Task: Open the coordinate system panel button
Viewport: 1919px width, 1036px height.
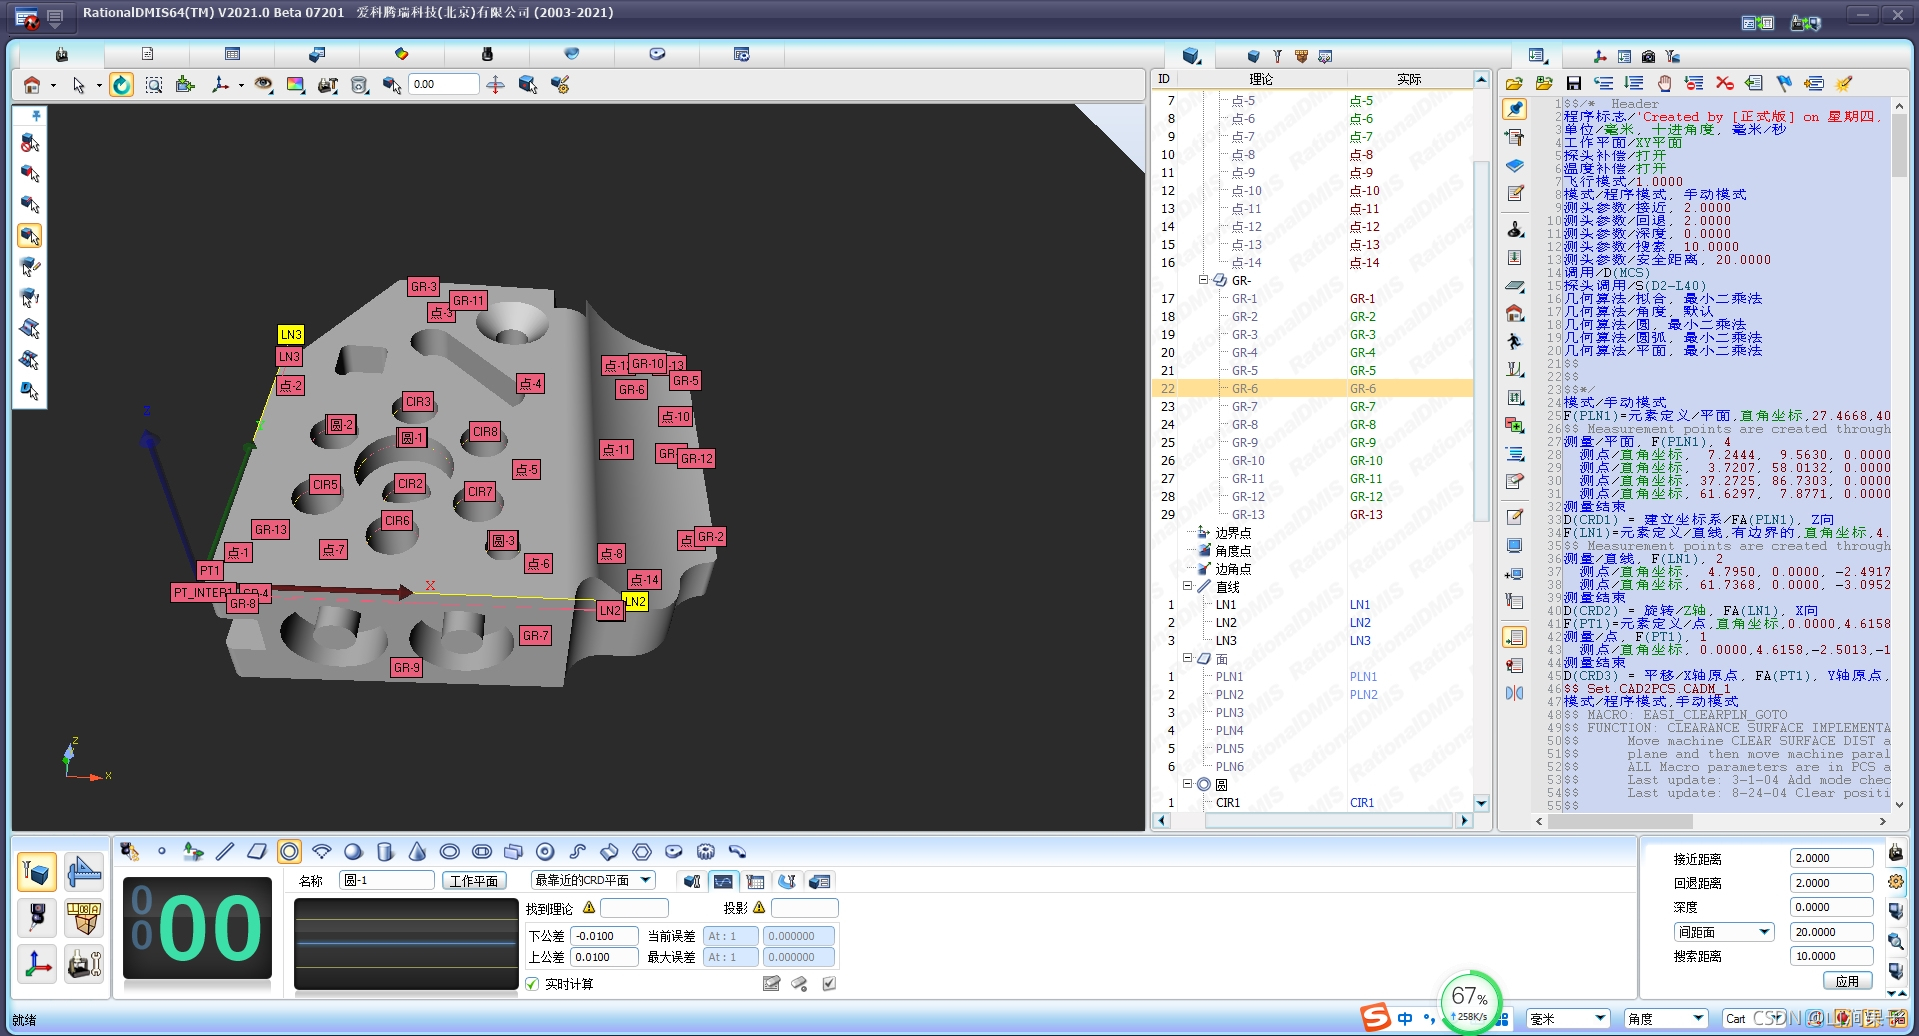Action: (x=37, y=964)
